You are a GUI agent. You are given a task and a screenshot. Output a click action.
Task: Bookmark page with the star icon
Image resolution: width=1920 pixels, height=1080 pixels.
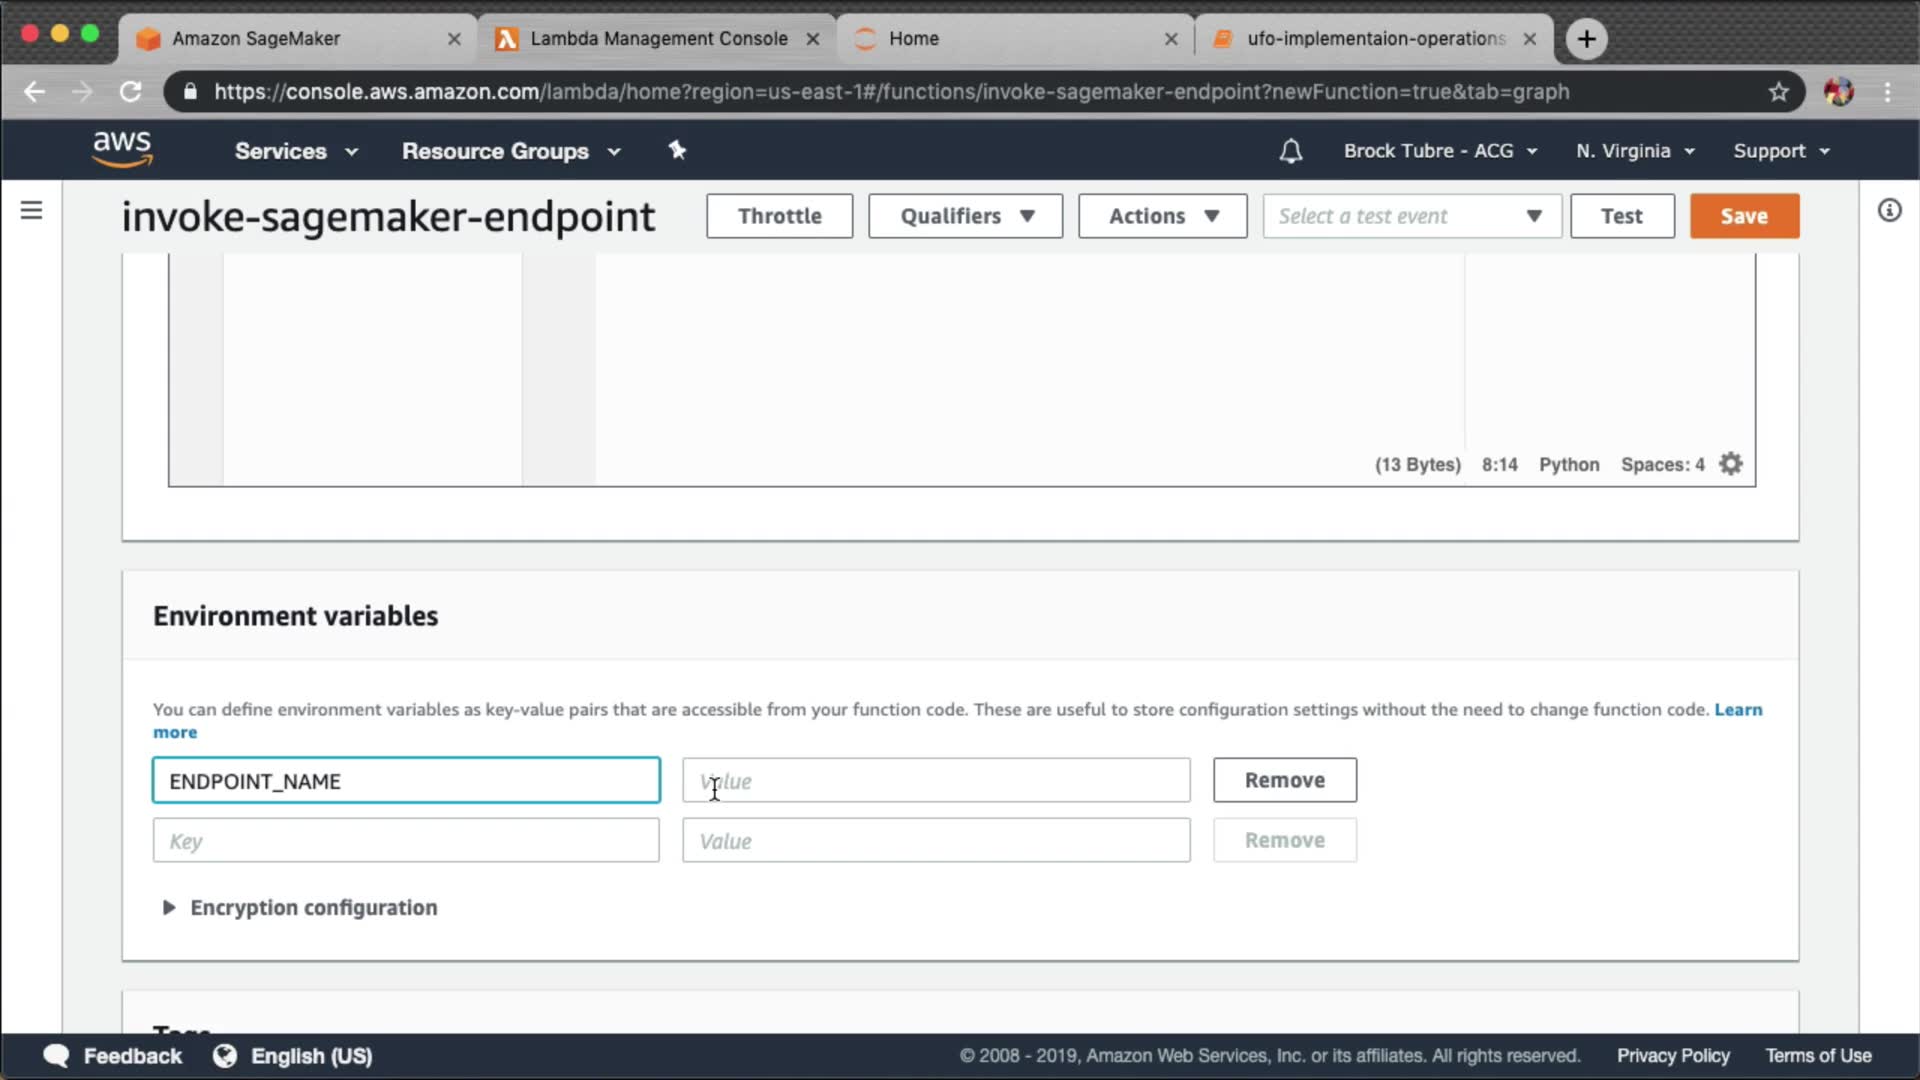(1778, 92)
